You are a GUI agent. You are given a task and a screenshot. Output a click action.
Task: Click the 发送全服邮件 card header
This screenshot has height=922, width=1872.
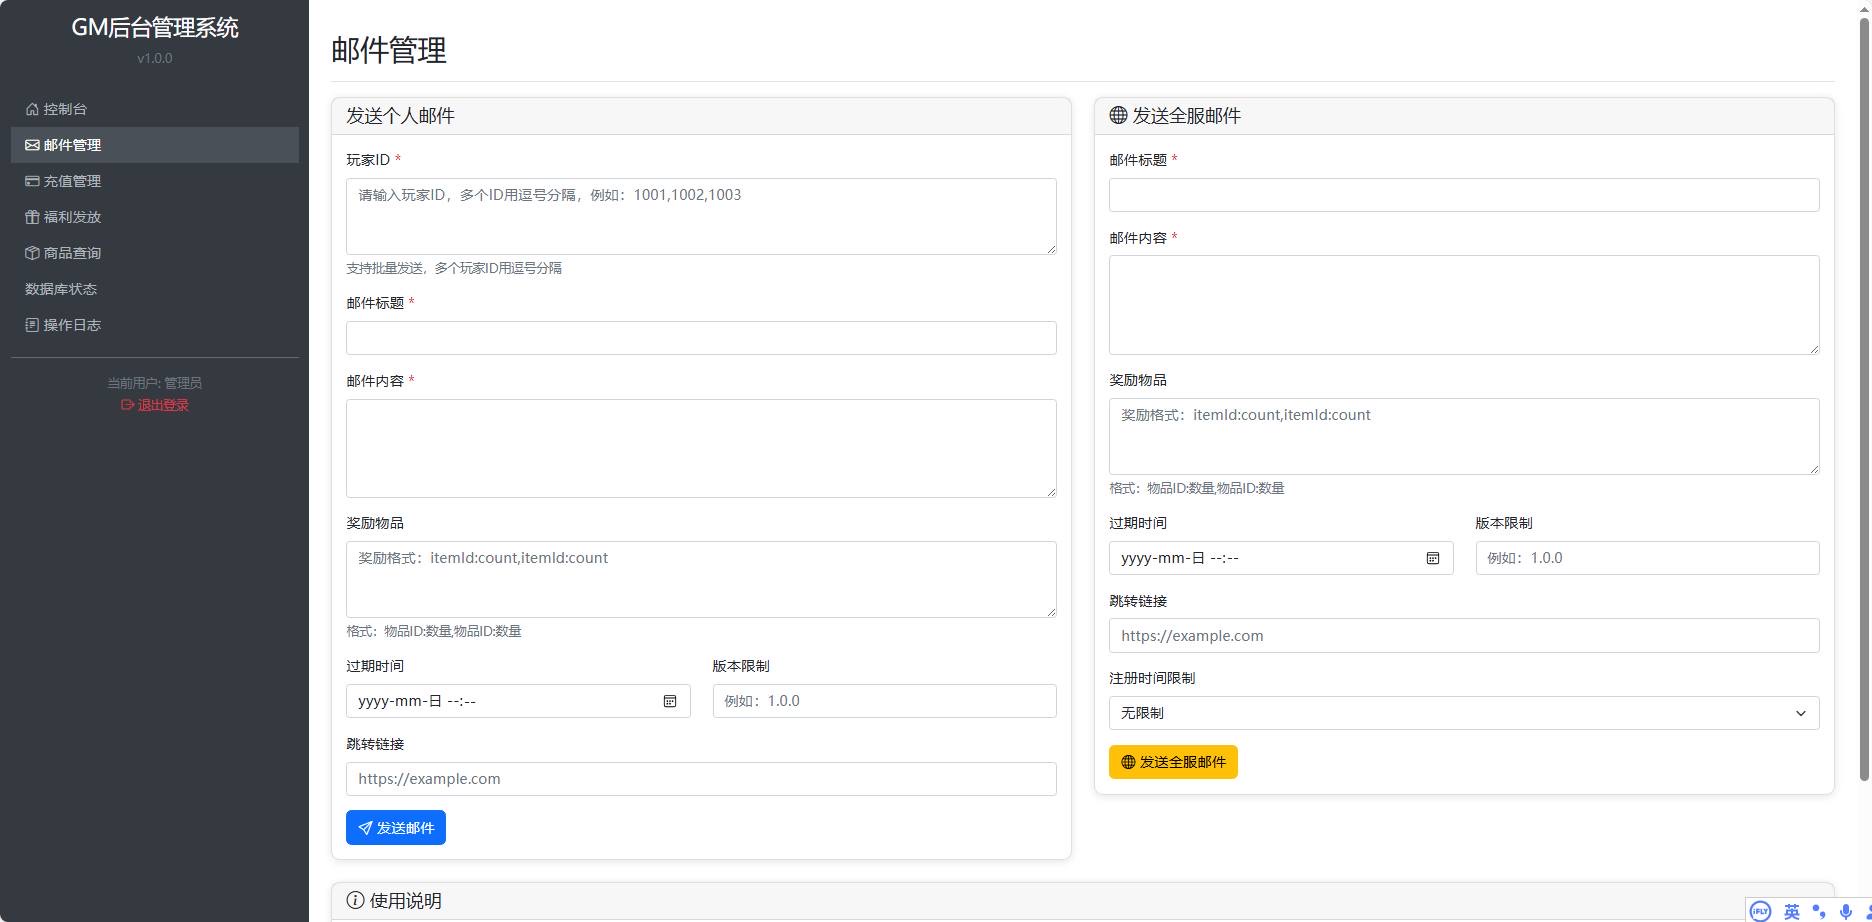coord(1464,116)
